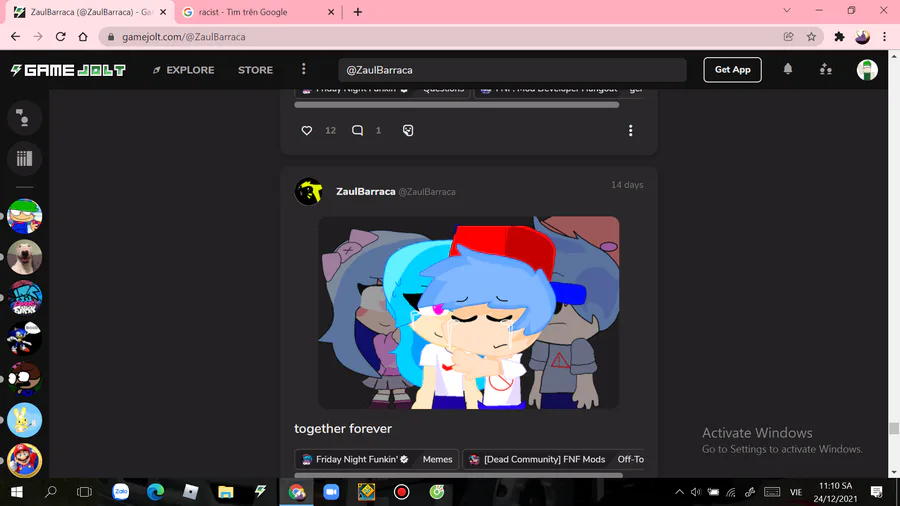Go back in browser history
900x506 pixels.
point(15,37)
